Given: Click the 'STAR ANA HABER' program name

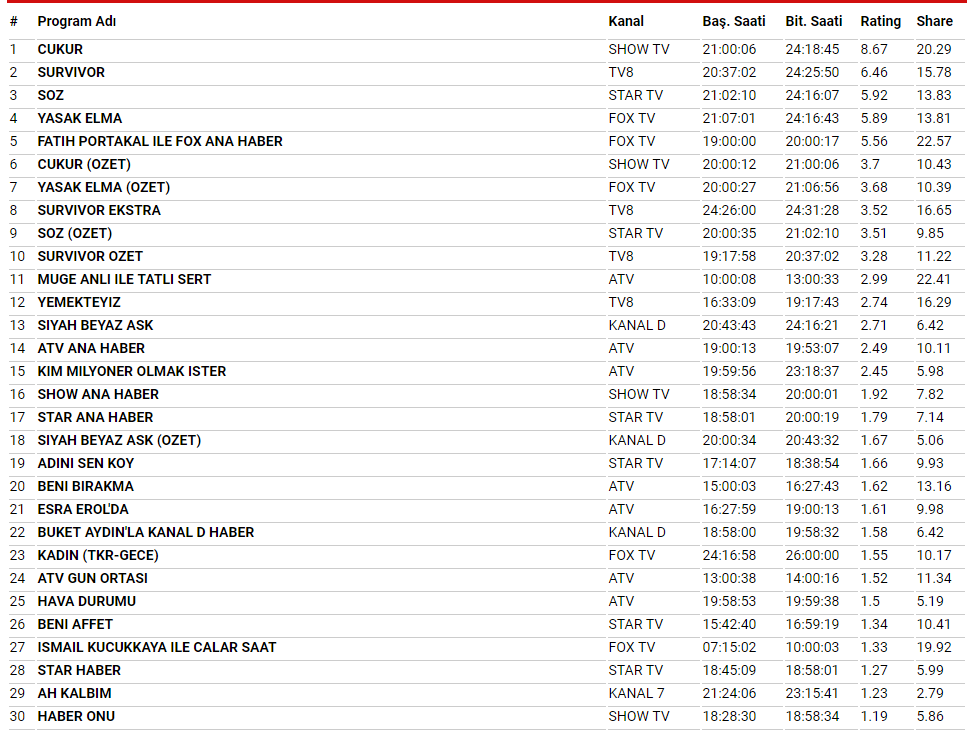Looking at the screenshot, I should pyautogui.click(x=95, y=418).
